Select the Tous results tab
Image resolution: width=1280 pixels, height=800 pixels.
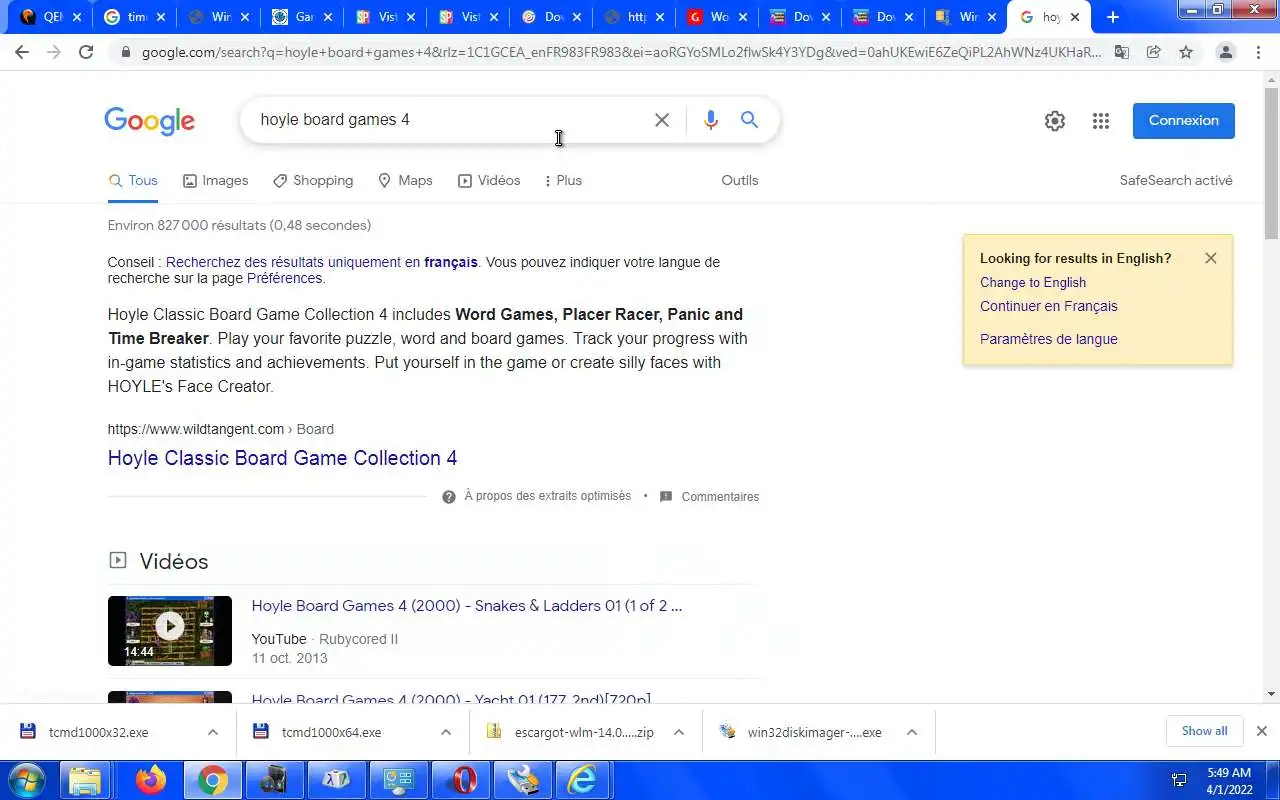click(133, 181)
